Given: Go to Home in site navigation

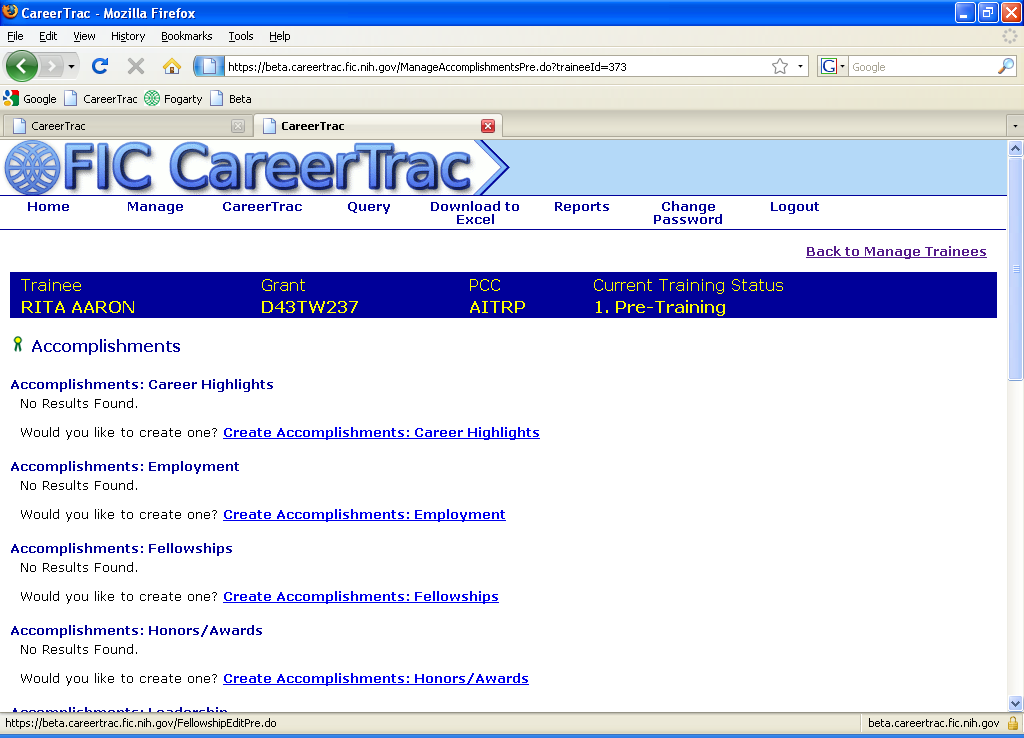Looking at the screenshot, I should 48,206.
